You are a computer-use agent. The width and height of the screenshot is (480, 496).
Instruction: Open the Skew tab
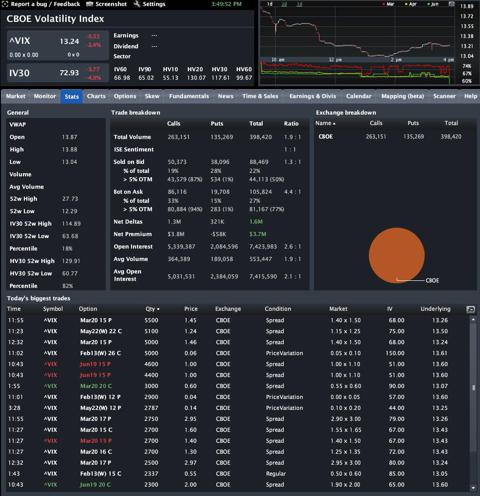pos(152,96)
